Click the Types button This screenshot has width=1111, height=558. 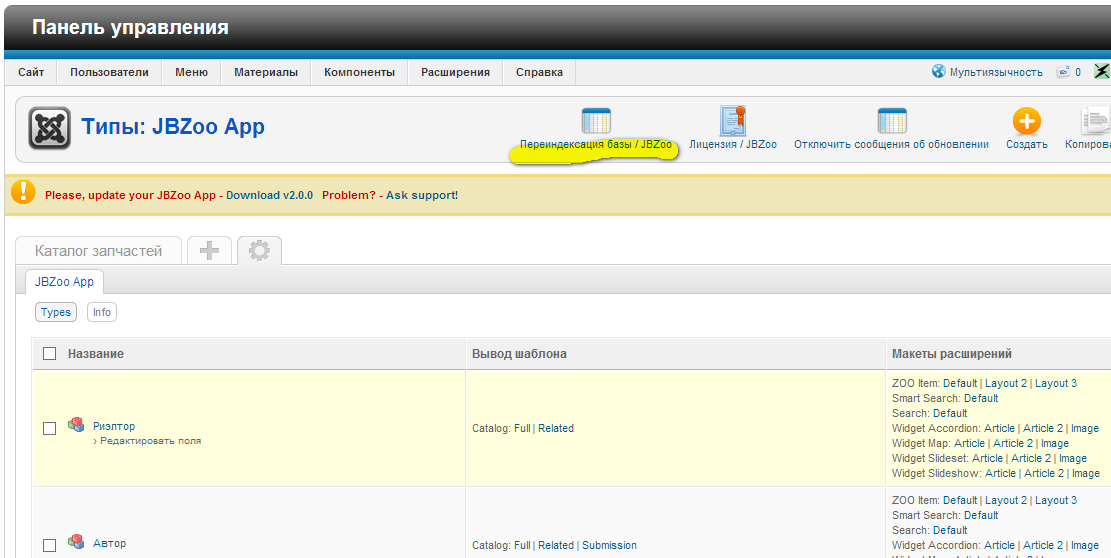(56, 312)
